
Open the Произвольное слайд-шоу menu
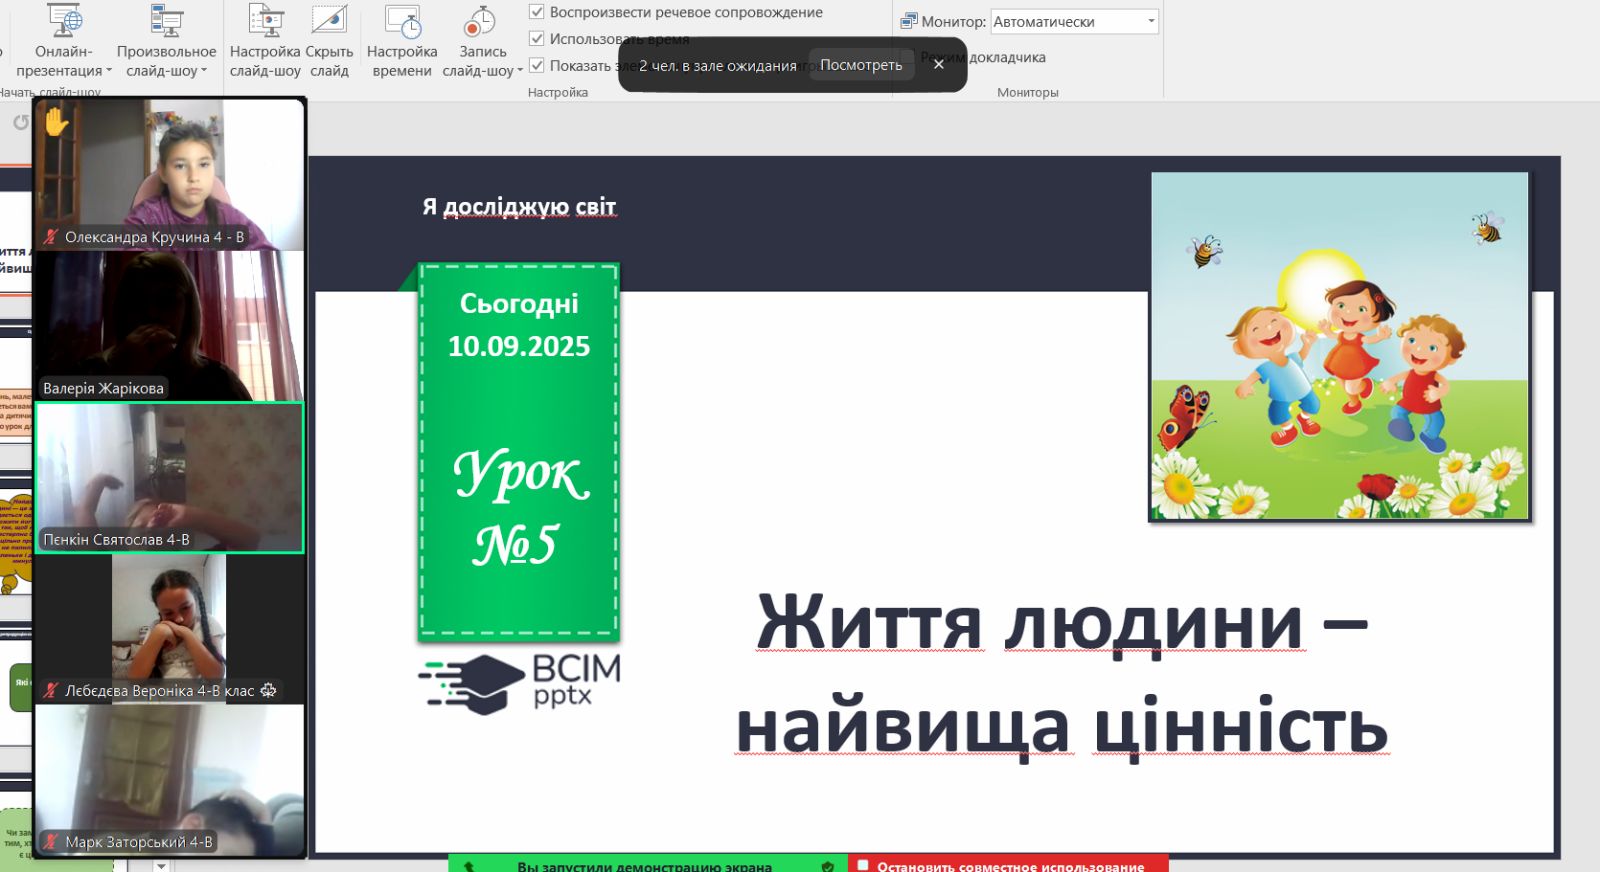click(166, 41)
